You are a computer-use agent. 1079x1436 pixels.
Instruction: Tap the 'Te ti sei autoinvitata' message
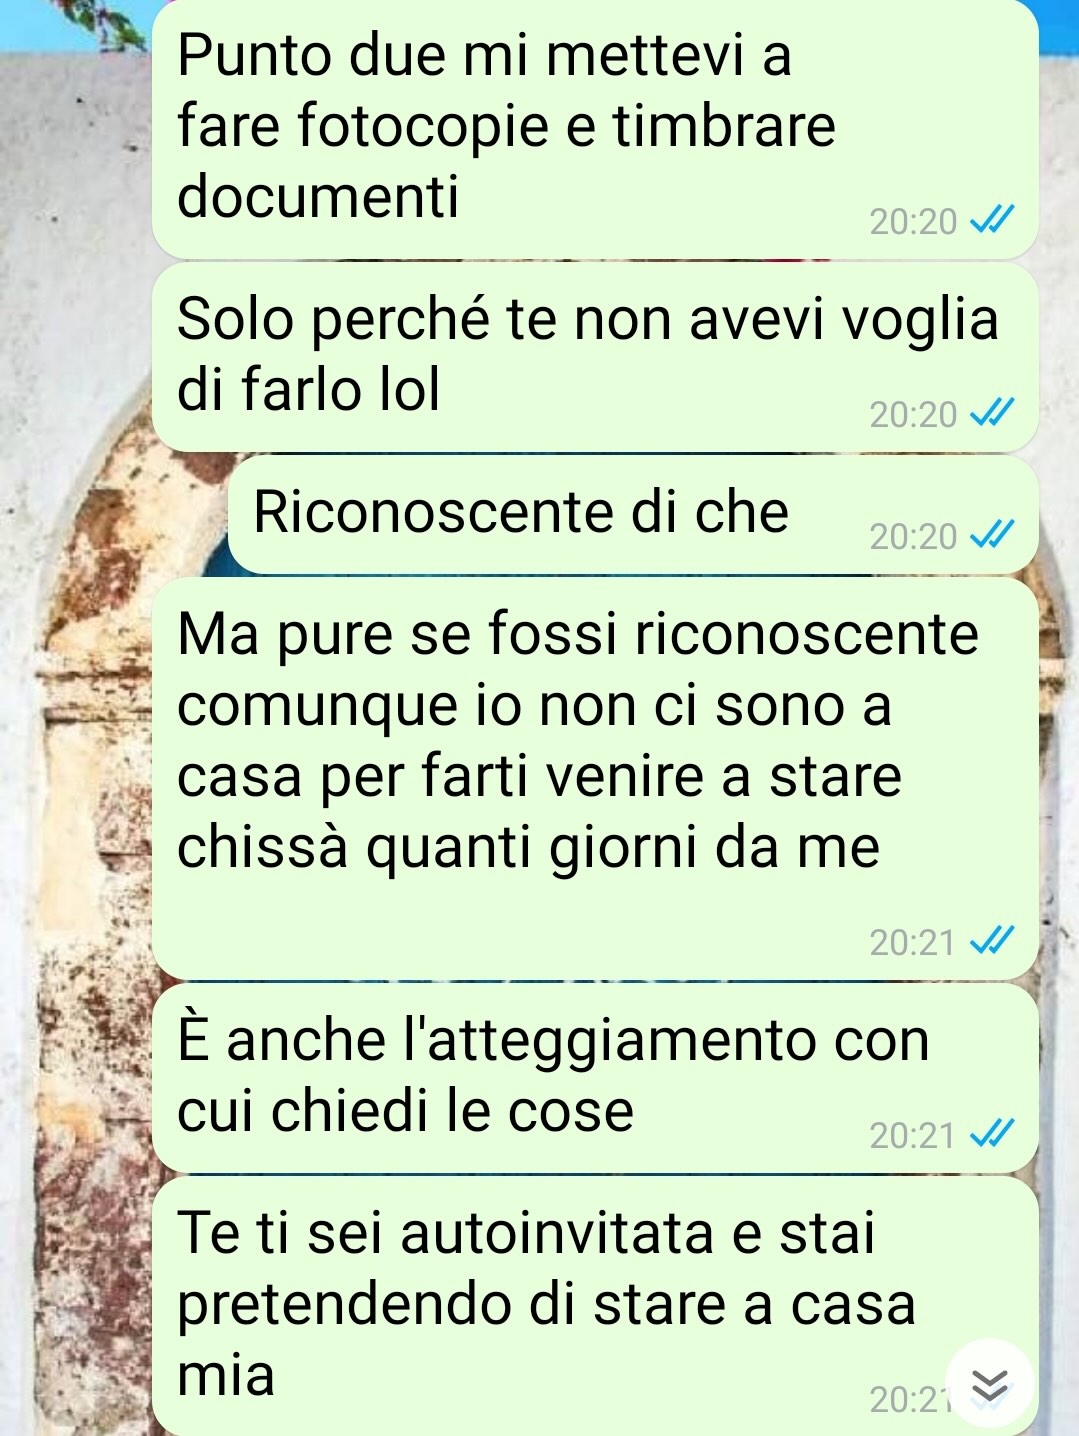point(595,1306)
